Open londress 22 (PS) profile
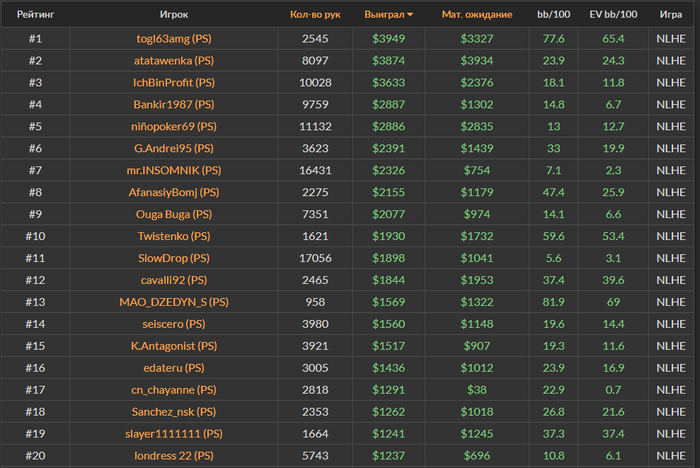The height and width of the screenshot is (468, 700). [174, 455]
